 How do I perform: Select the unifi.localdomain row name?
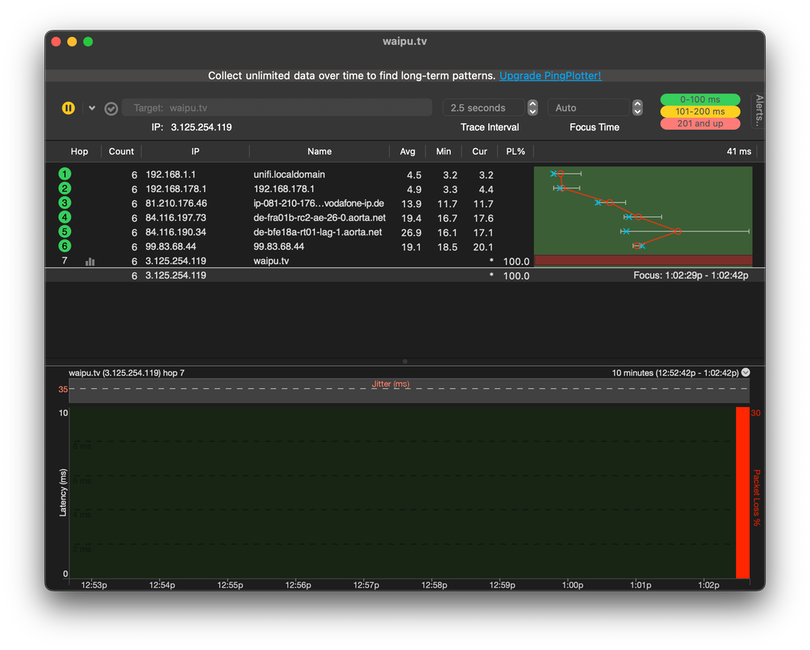point(289,175)
